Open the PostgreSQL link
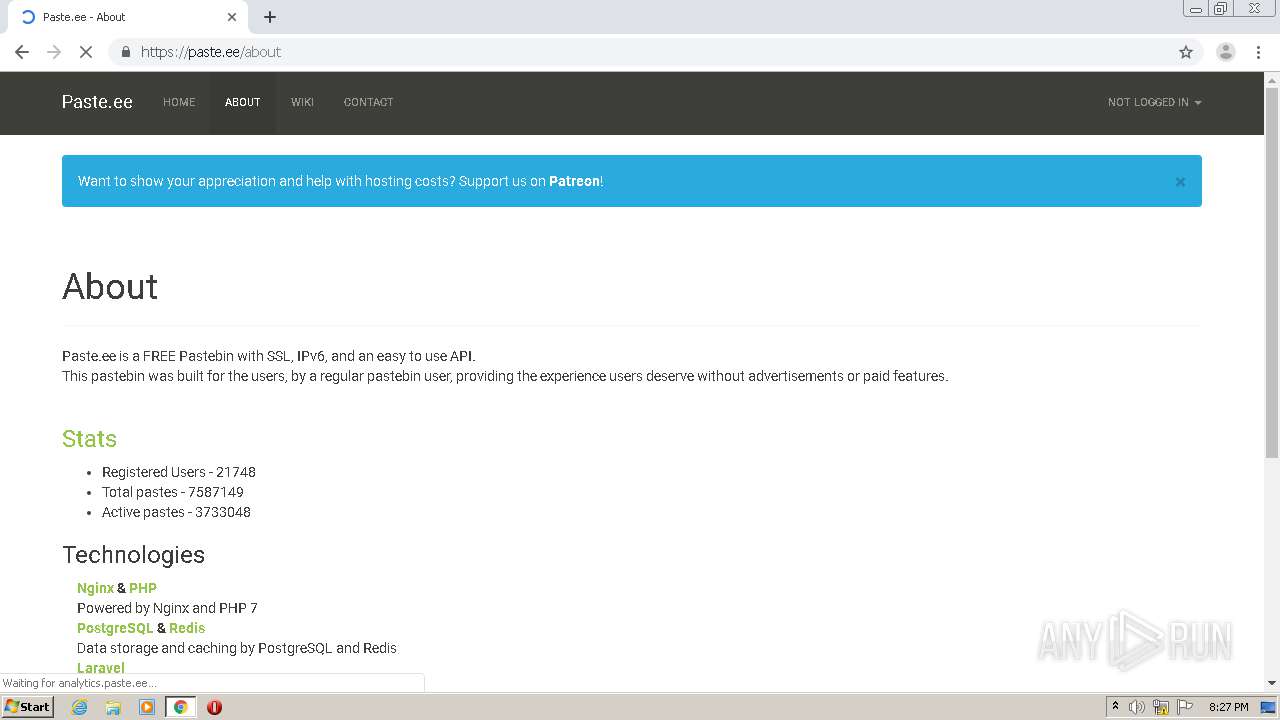This screenshot has width=1280, height=720. [115, 628]
